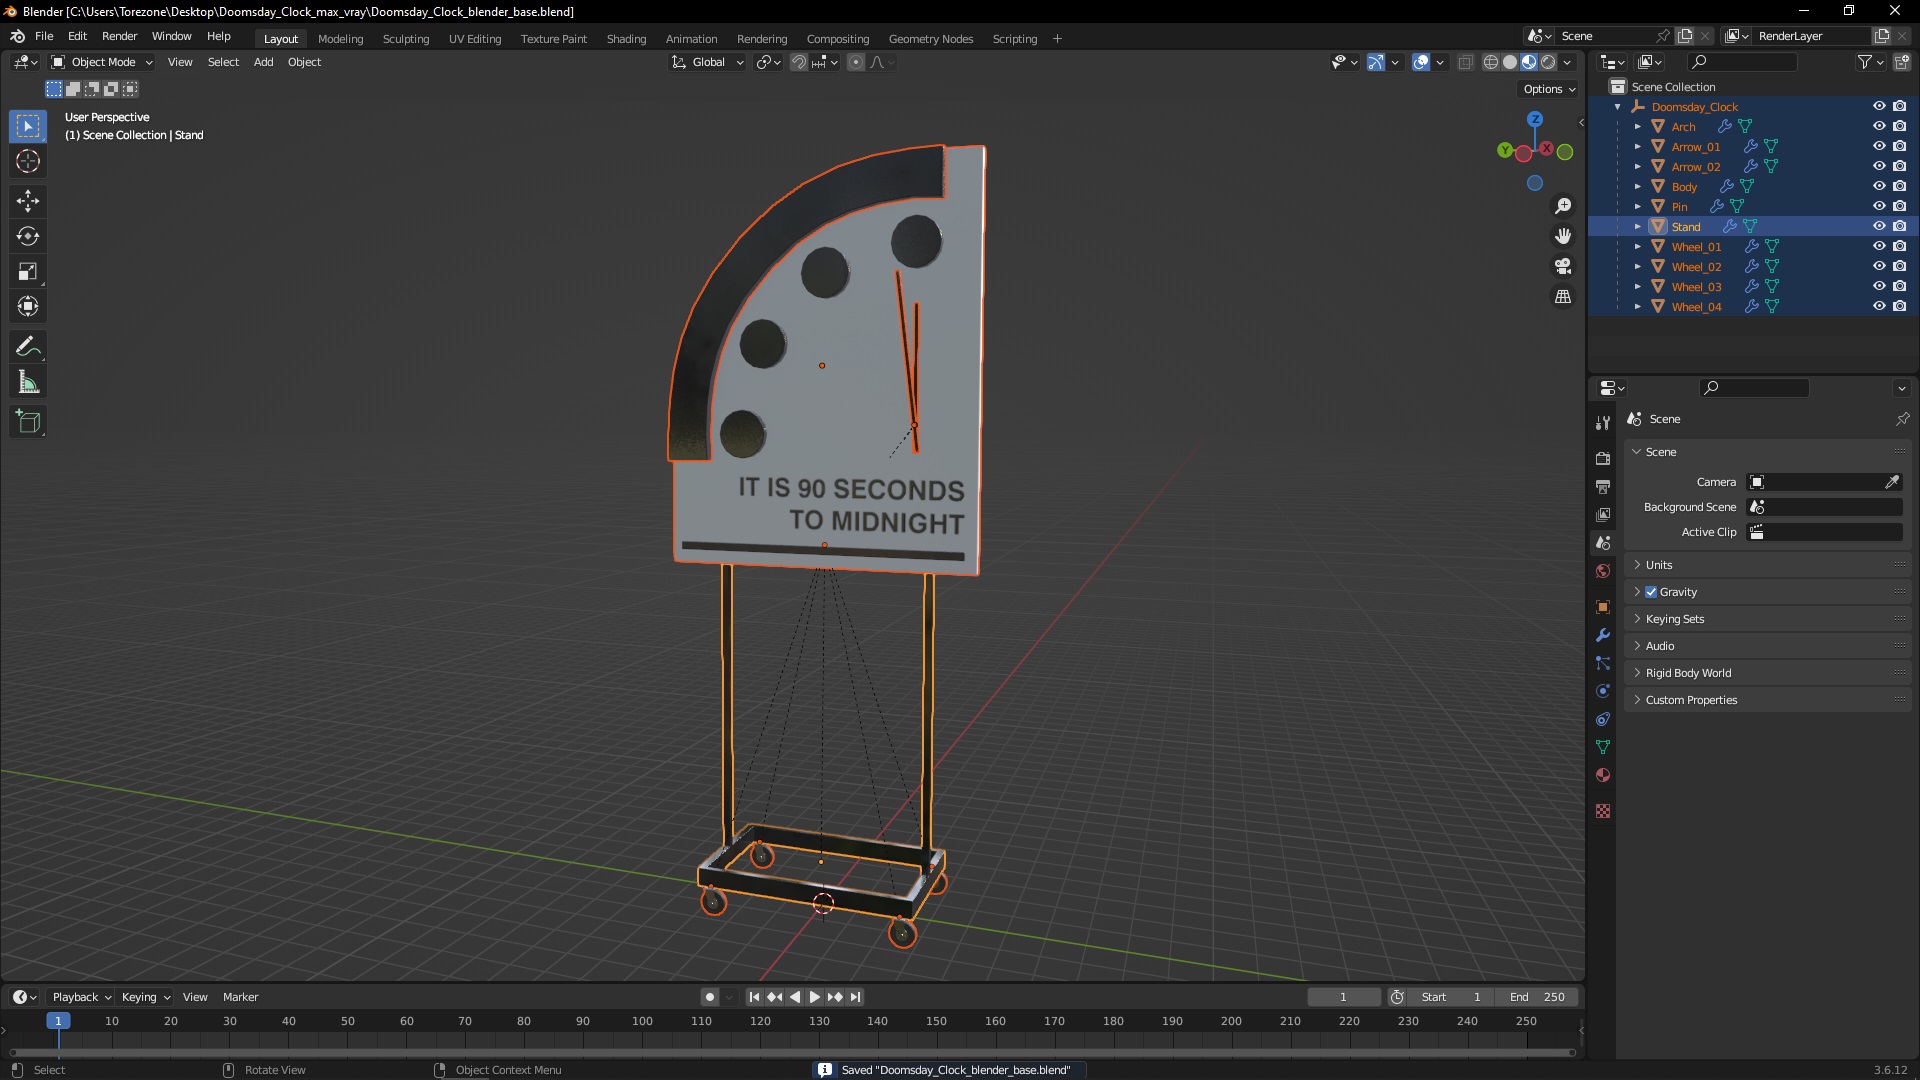The image size is (1920, 1080).
Task: Select the Scale tool
Action: [x=28, y=272]
